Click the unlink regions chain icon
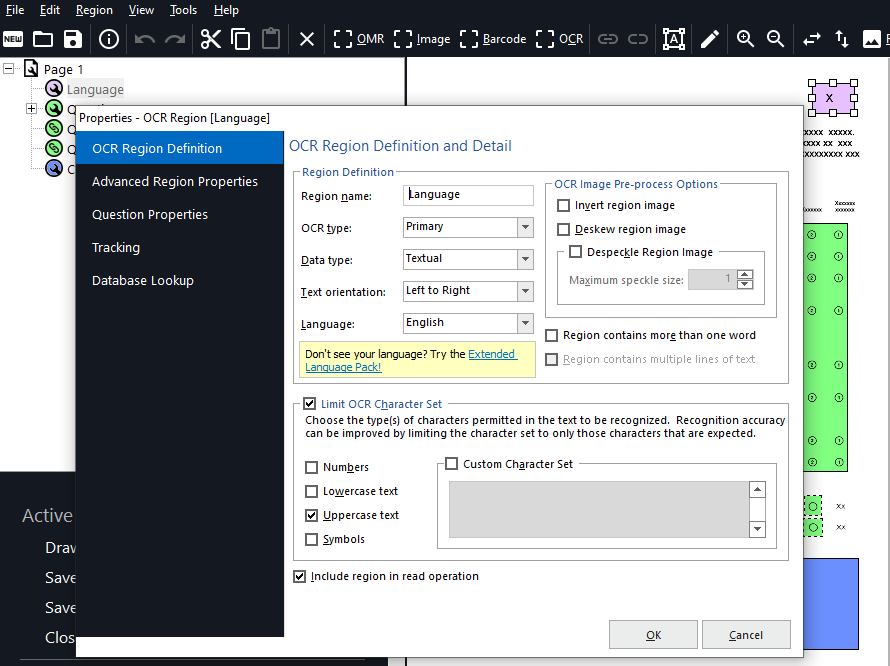This screenshot has width=890, height=666. (637, 39)
